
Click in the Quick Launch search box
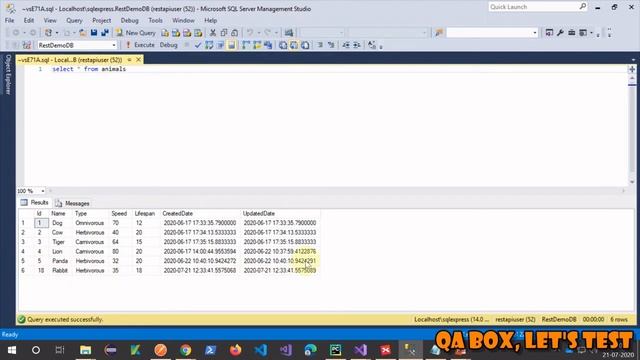533,7
